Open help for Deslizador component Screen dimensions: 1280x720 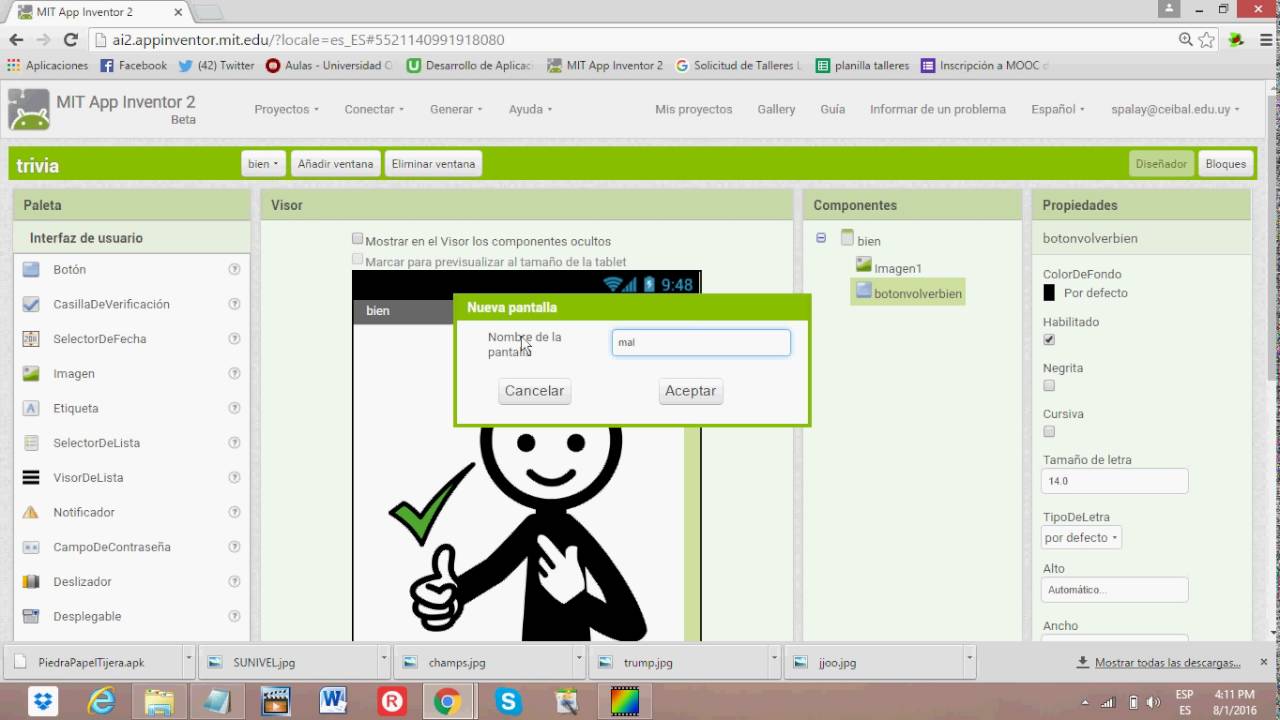pyautogui.click(x=234, y=581)
